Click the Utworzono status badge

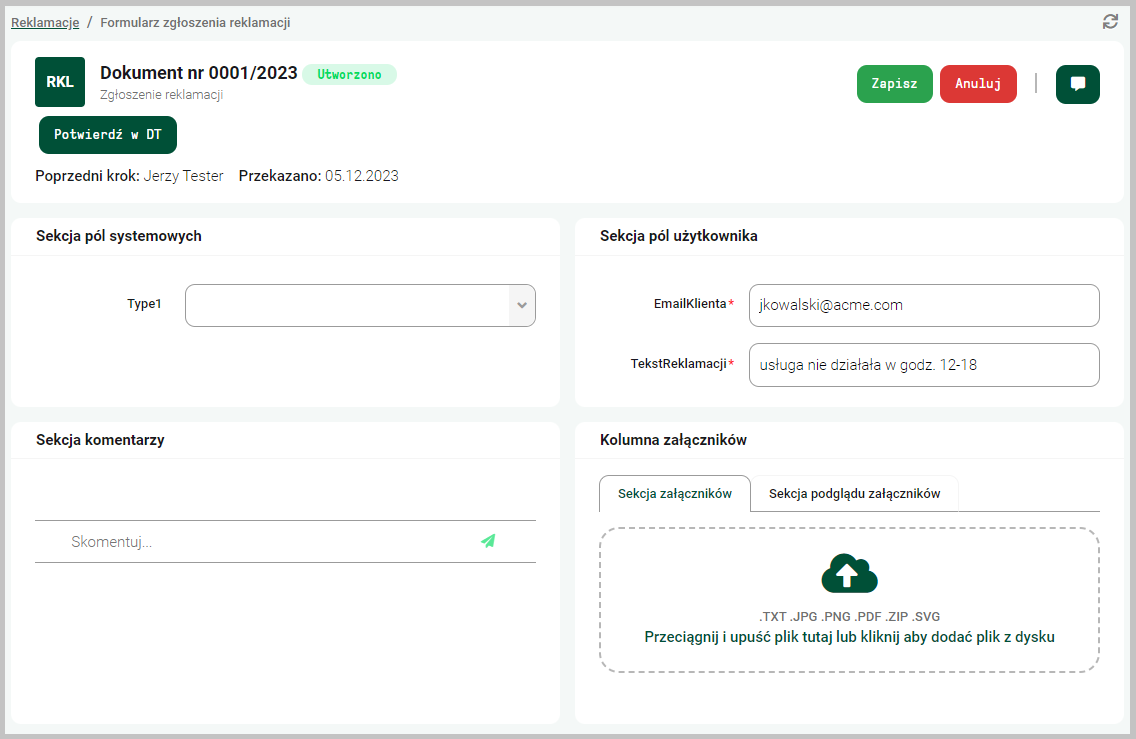tap(349, 75)
